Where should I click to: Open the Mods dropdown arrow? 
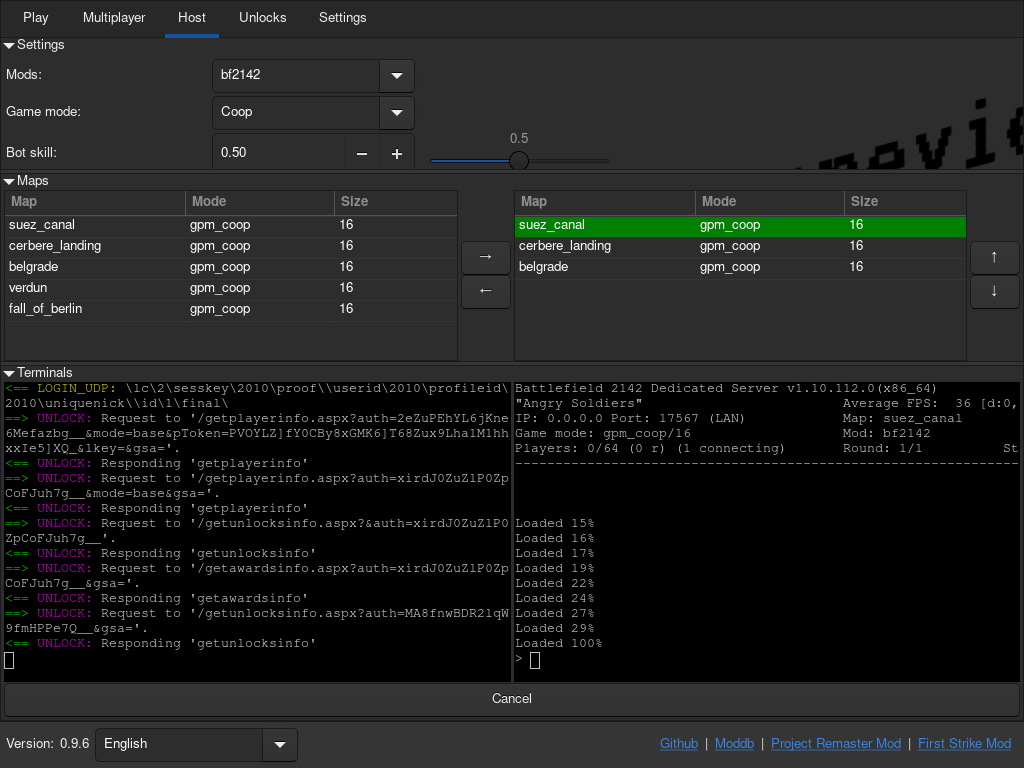coord(396,76)
